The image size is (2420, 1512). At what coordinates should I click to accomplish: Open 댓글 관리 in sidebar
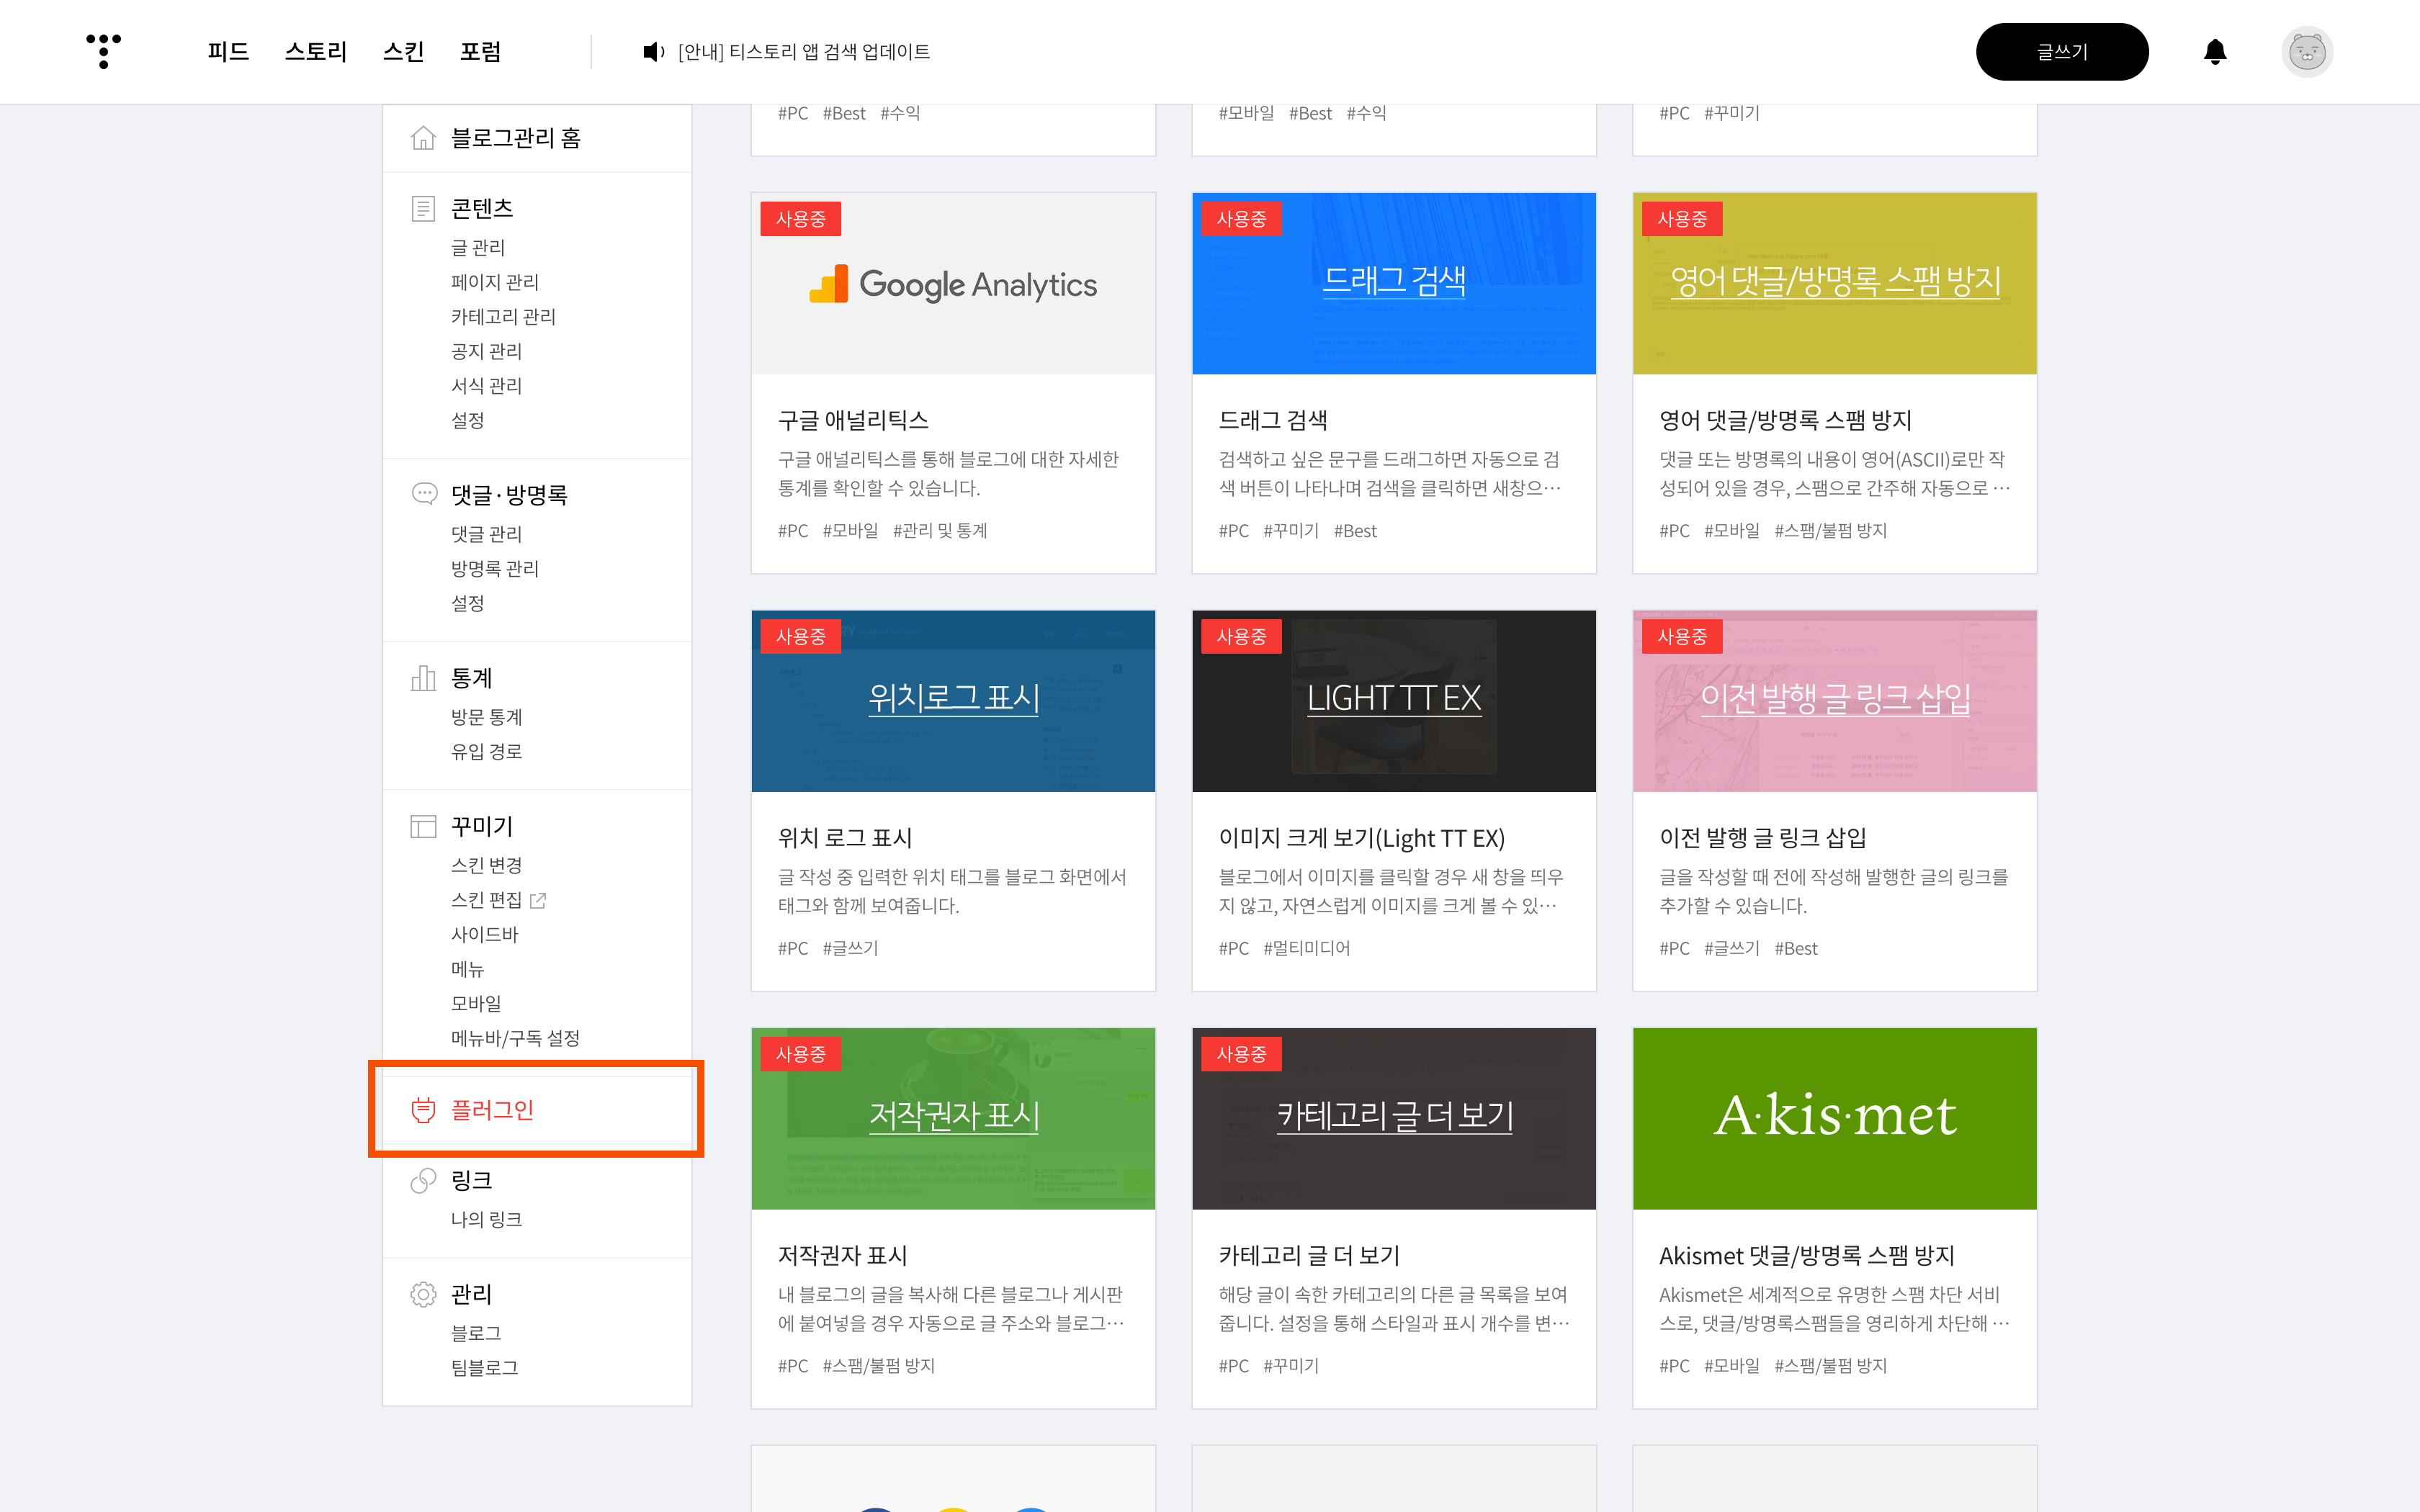coord(486,534)
